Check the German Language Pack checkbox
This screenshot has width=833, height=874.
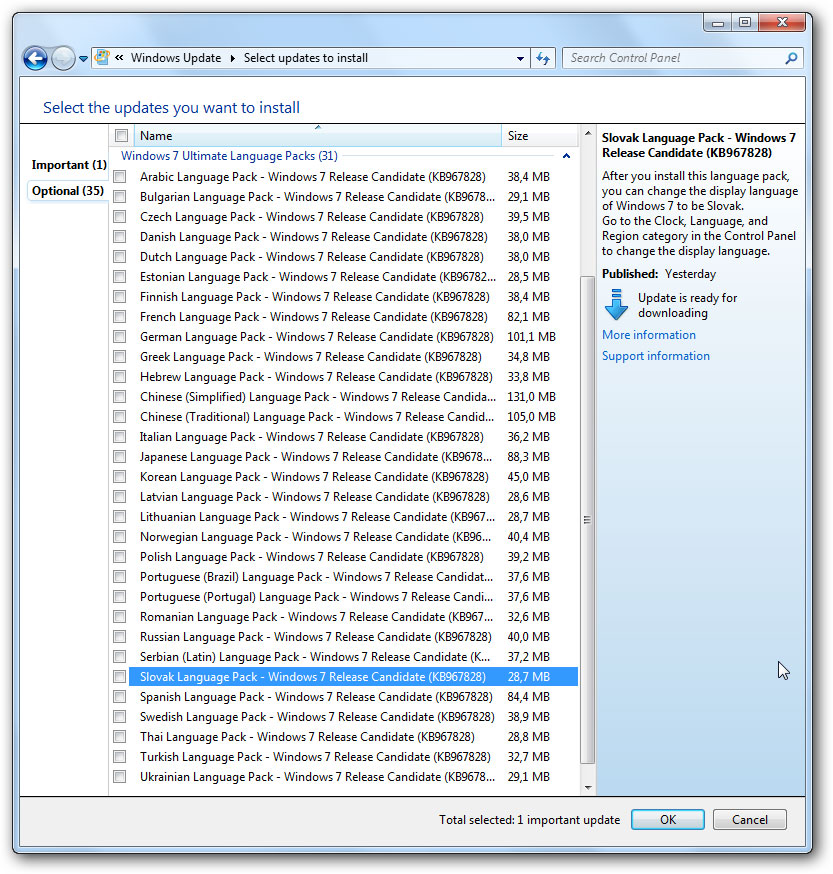[x=119, y=337]
